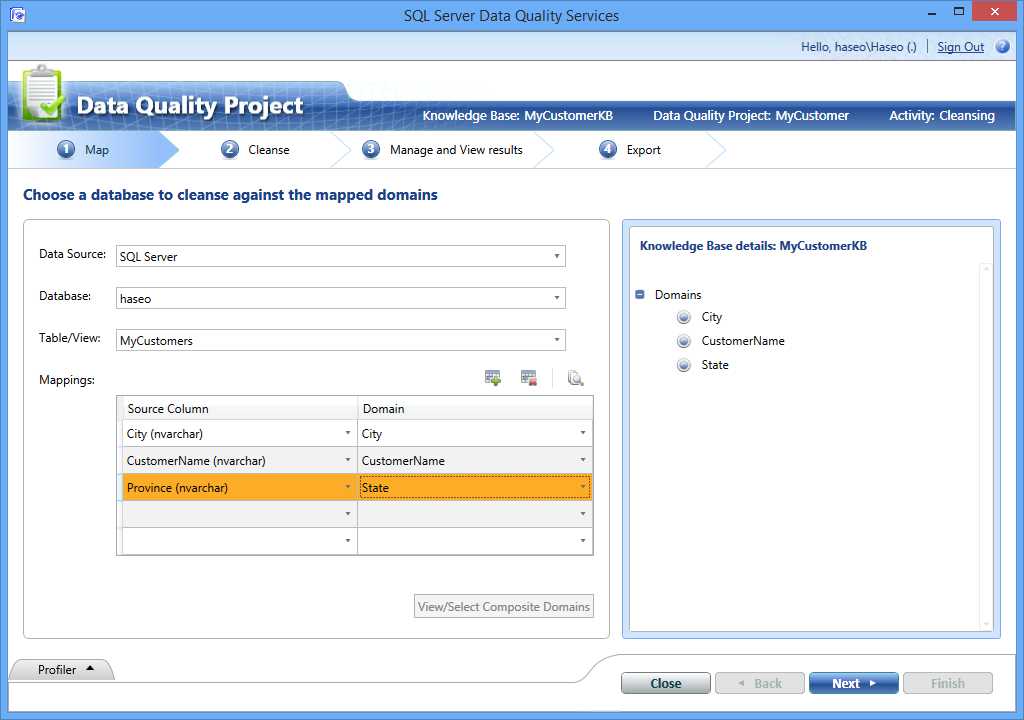Click the Hello, haseo\Haseo user text
The height and width of the screenshot is (720, 1024).
858,47
